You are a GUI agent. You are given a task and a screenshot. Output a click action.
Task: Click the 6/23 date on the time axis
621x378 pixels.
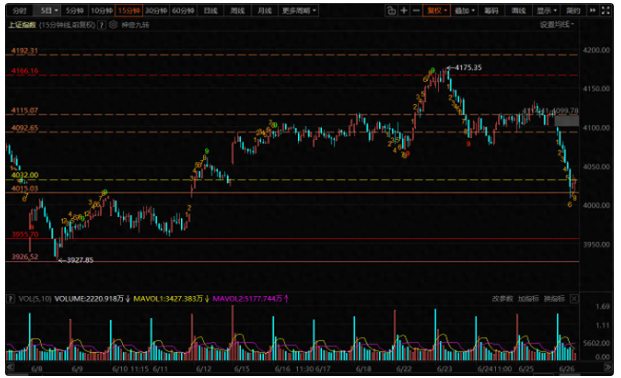coord(444,369)
